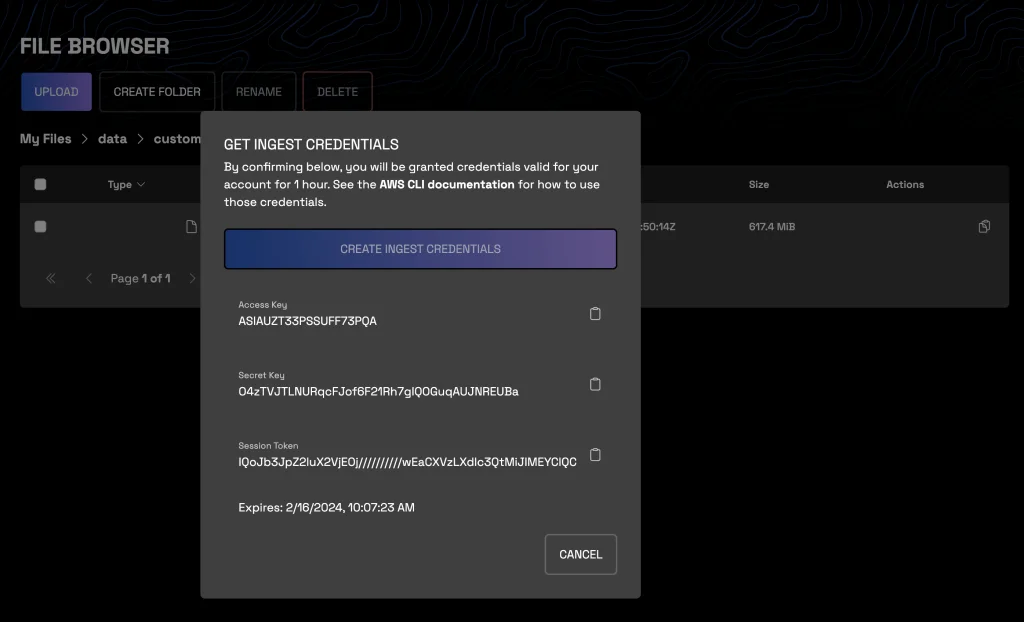Image resolution: width=1024 pixels, height=622 pixels.
Task: Check the checkbox on the file row
Action: pyautogui.click(x=40, y=226)
